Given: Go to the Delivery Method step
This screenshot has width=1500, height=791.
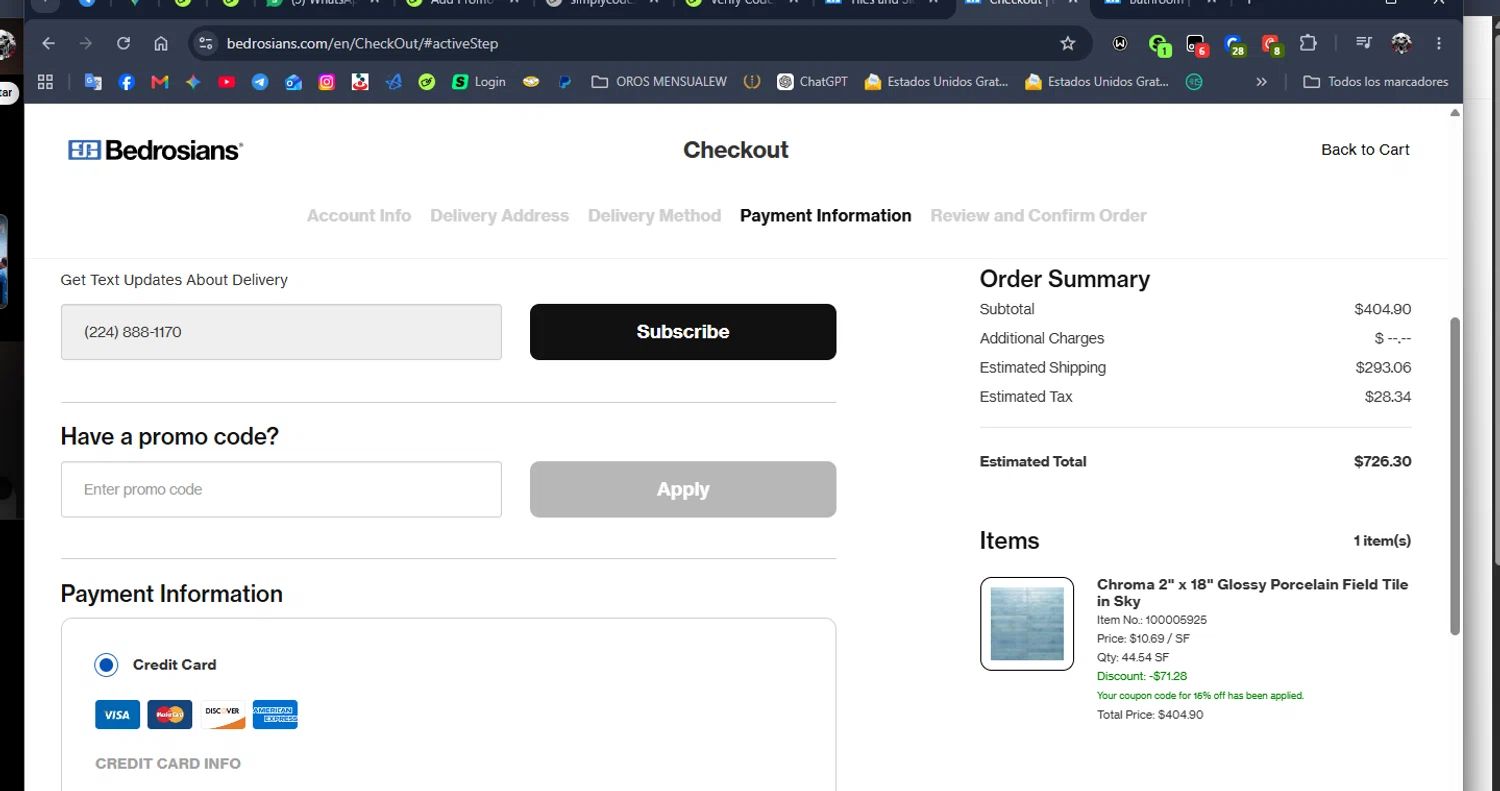Looking at the screenshot, I should (x=654, y=216).
